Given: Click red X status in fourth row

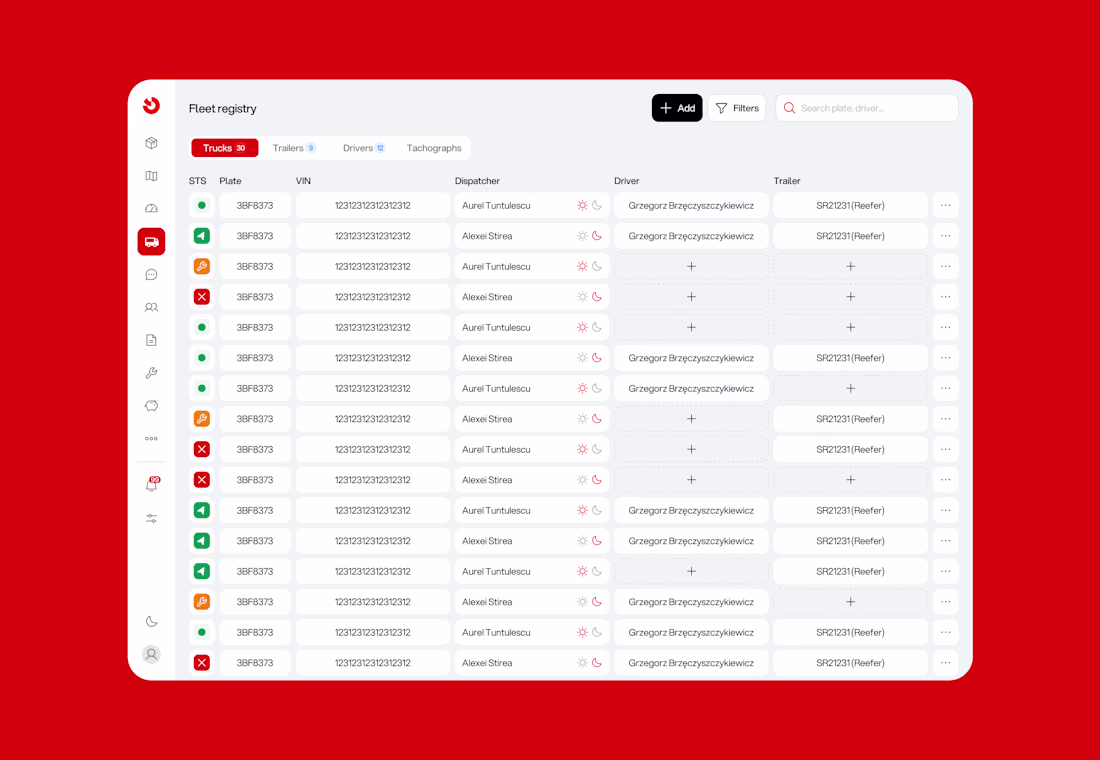Looking at the screenshot, I should point(202,297).
